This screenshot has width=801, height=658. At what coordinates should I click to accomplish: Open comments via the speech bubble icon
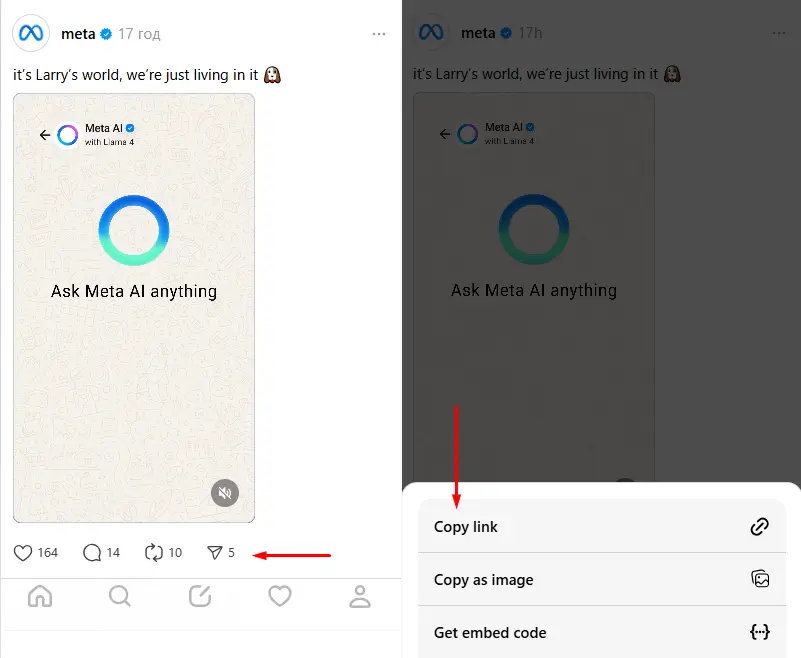tap(93, 552)
